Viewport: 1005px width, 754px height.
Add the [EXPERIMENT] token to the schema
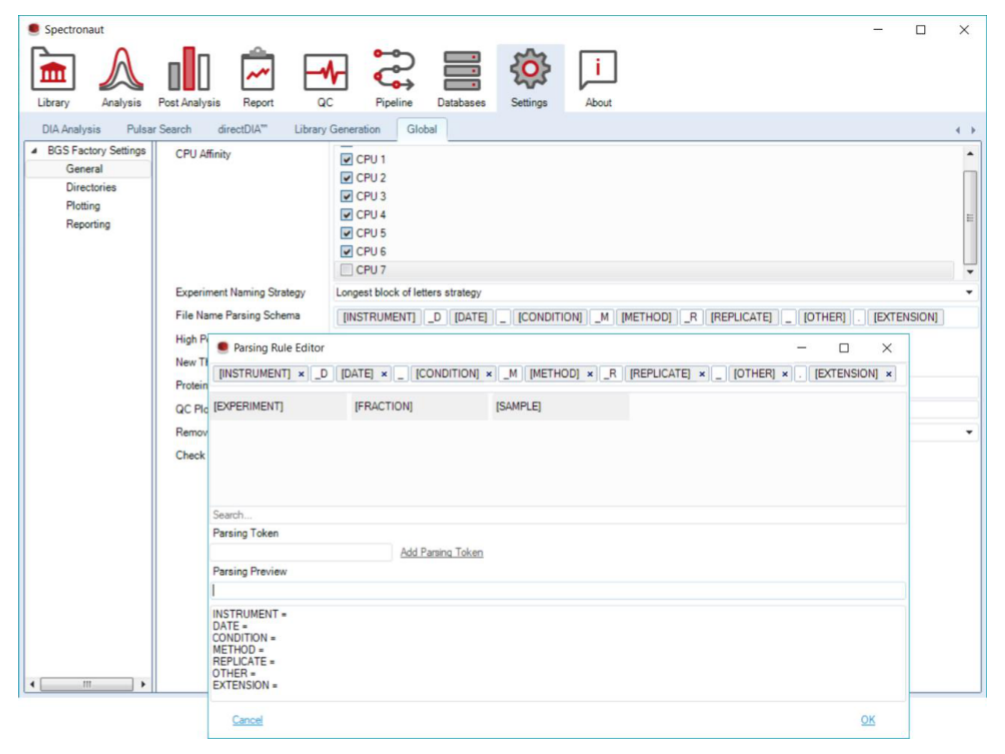click(278, 406)
